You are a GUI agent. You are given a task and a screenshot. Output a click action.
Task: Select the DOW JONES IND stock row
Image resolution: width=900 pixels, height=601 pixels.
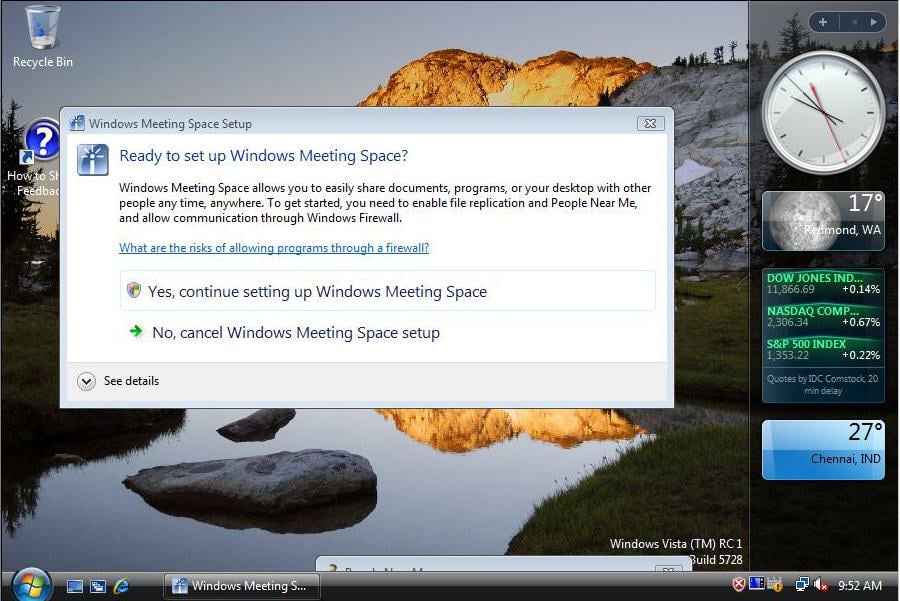coord(823,284)
